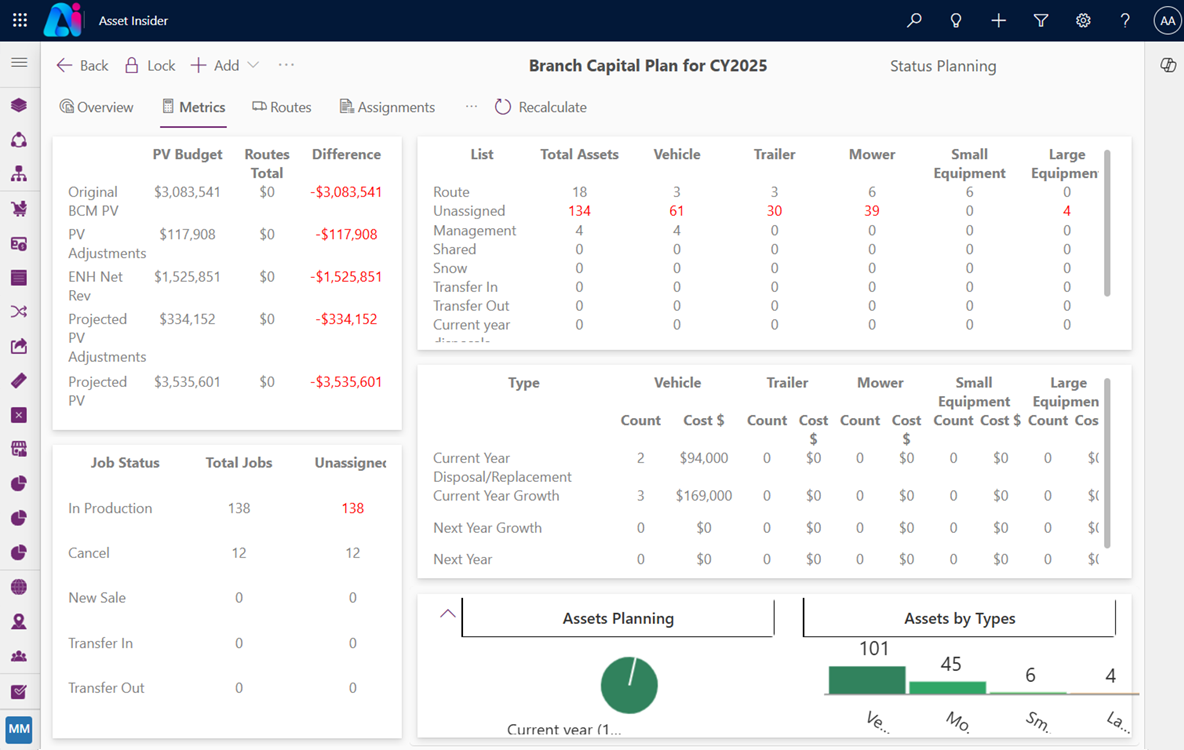The image size is (1184, 750).
Task: Click the Back button
Action: point(81,64)
